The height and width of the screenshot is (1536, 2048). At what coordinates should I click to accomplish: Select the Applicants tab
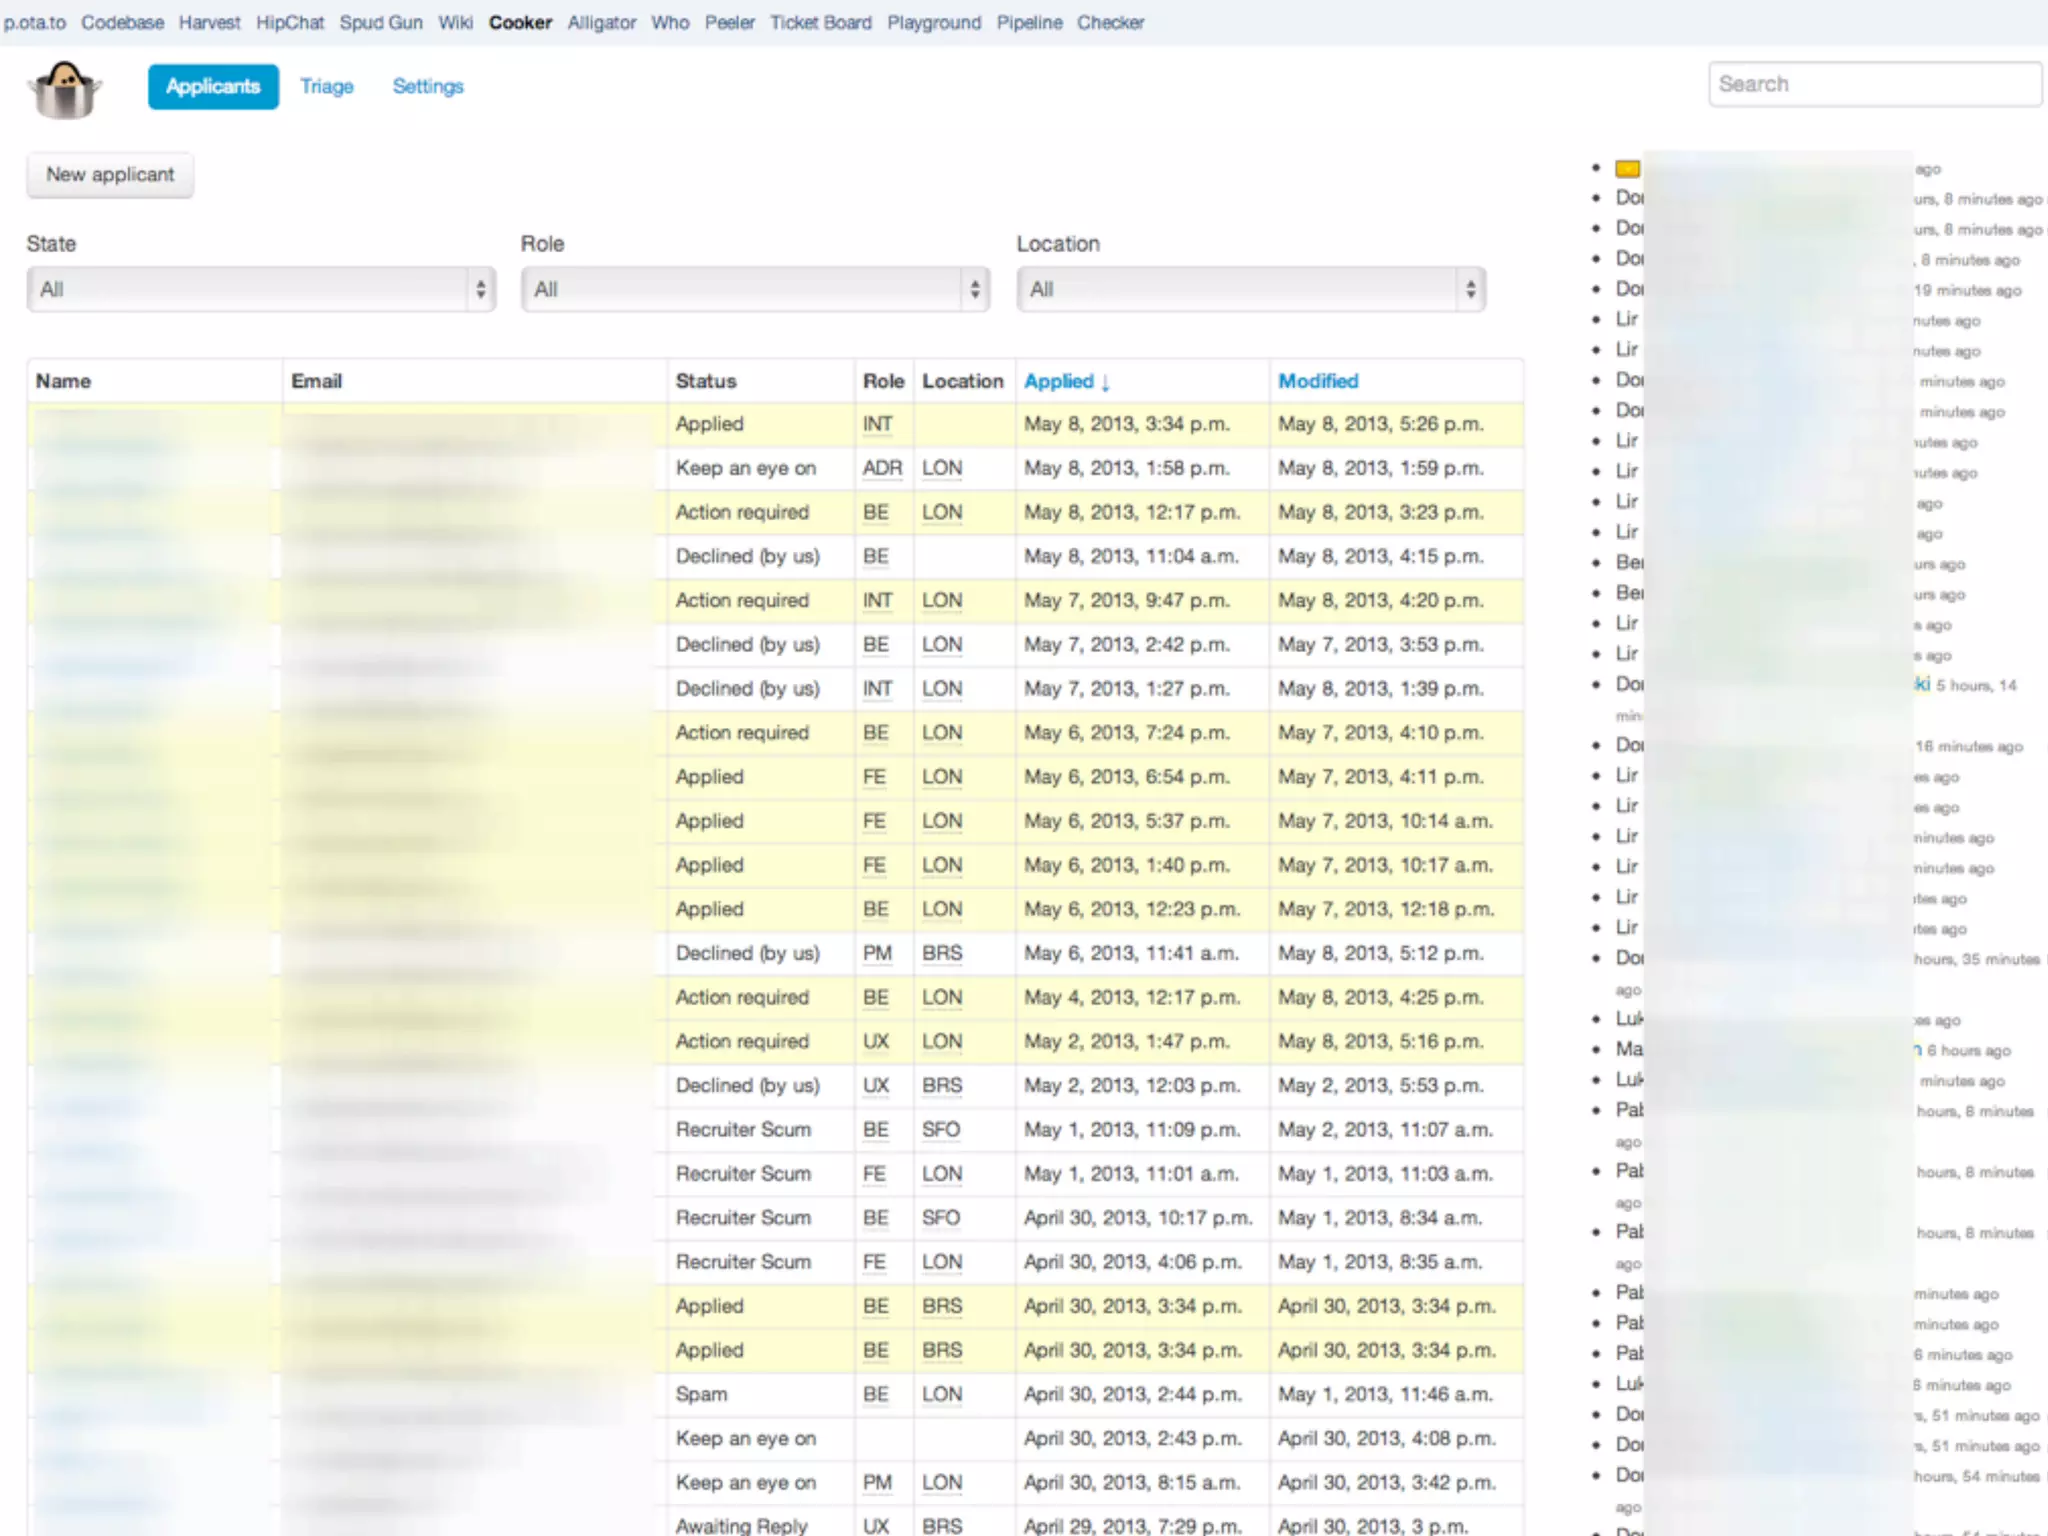[x=213, y=87]
